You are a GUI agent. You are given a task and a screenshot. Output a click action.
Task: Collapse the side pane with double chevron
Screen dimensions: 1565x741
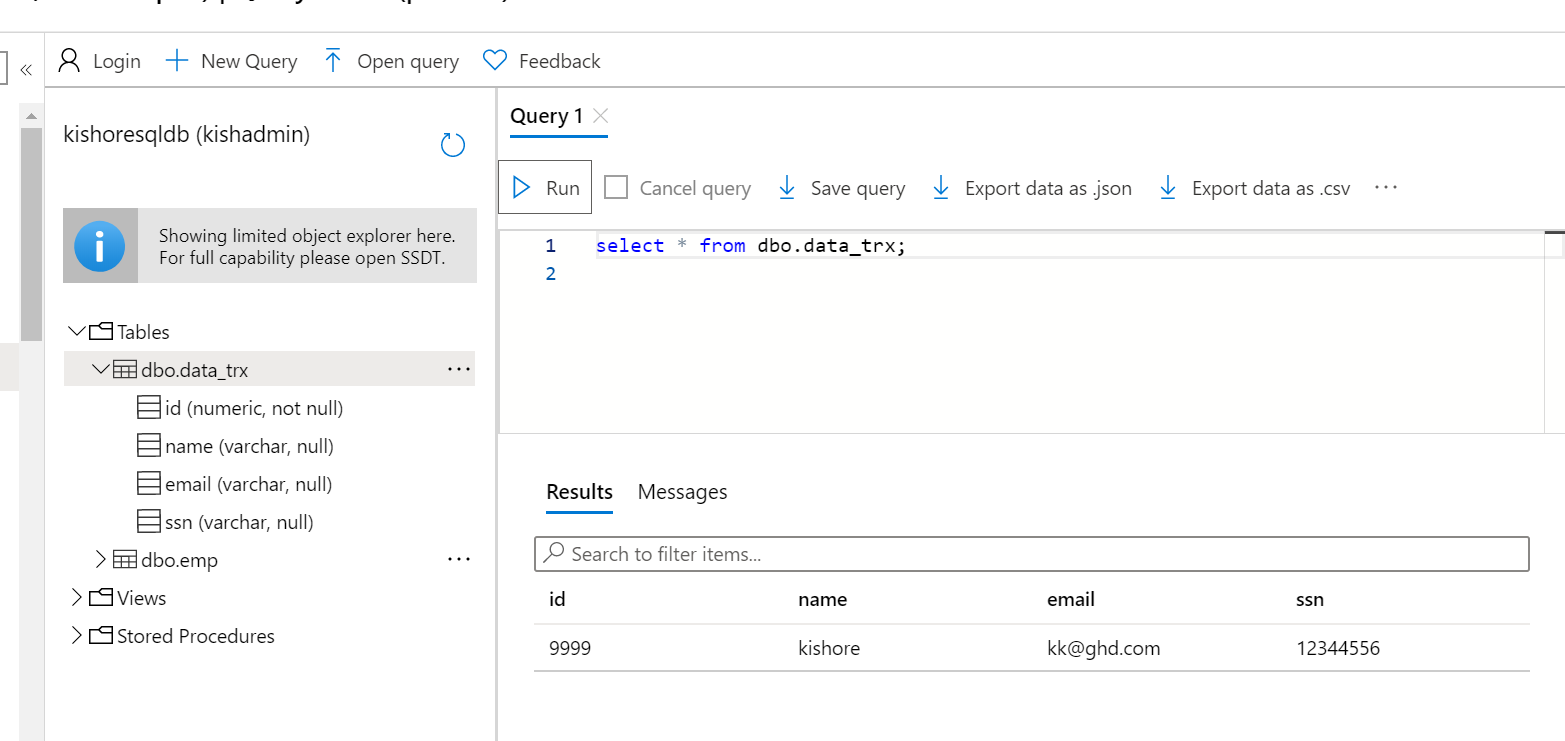coord(26,69)
